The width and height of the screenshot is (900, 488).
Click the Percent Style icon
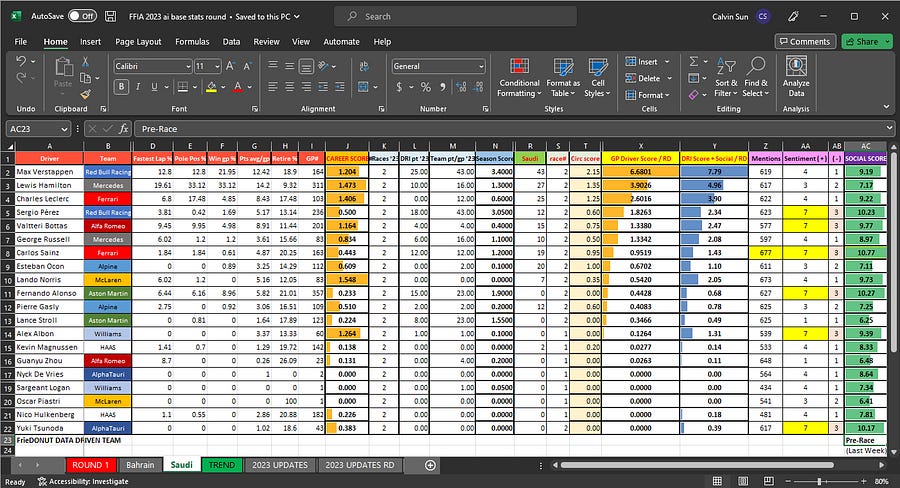click(x=425, y=88)
